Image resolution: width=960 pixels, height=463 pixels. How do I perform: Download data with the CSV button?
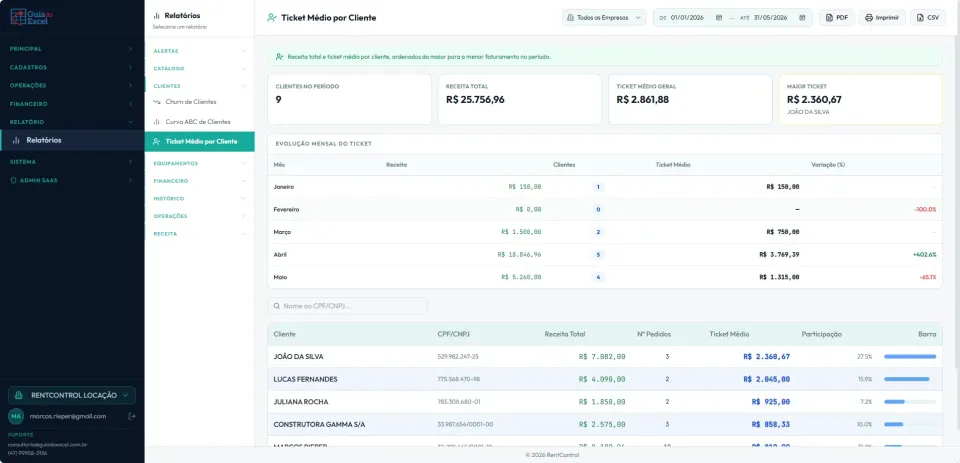pos(928,18)
